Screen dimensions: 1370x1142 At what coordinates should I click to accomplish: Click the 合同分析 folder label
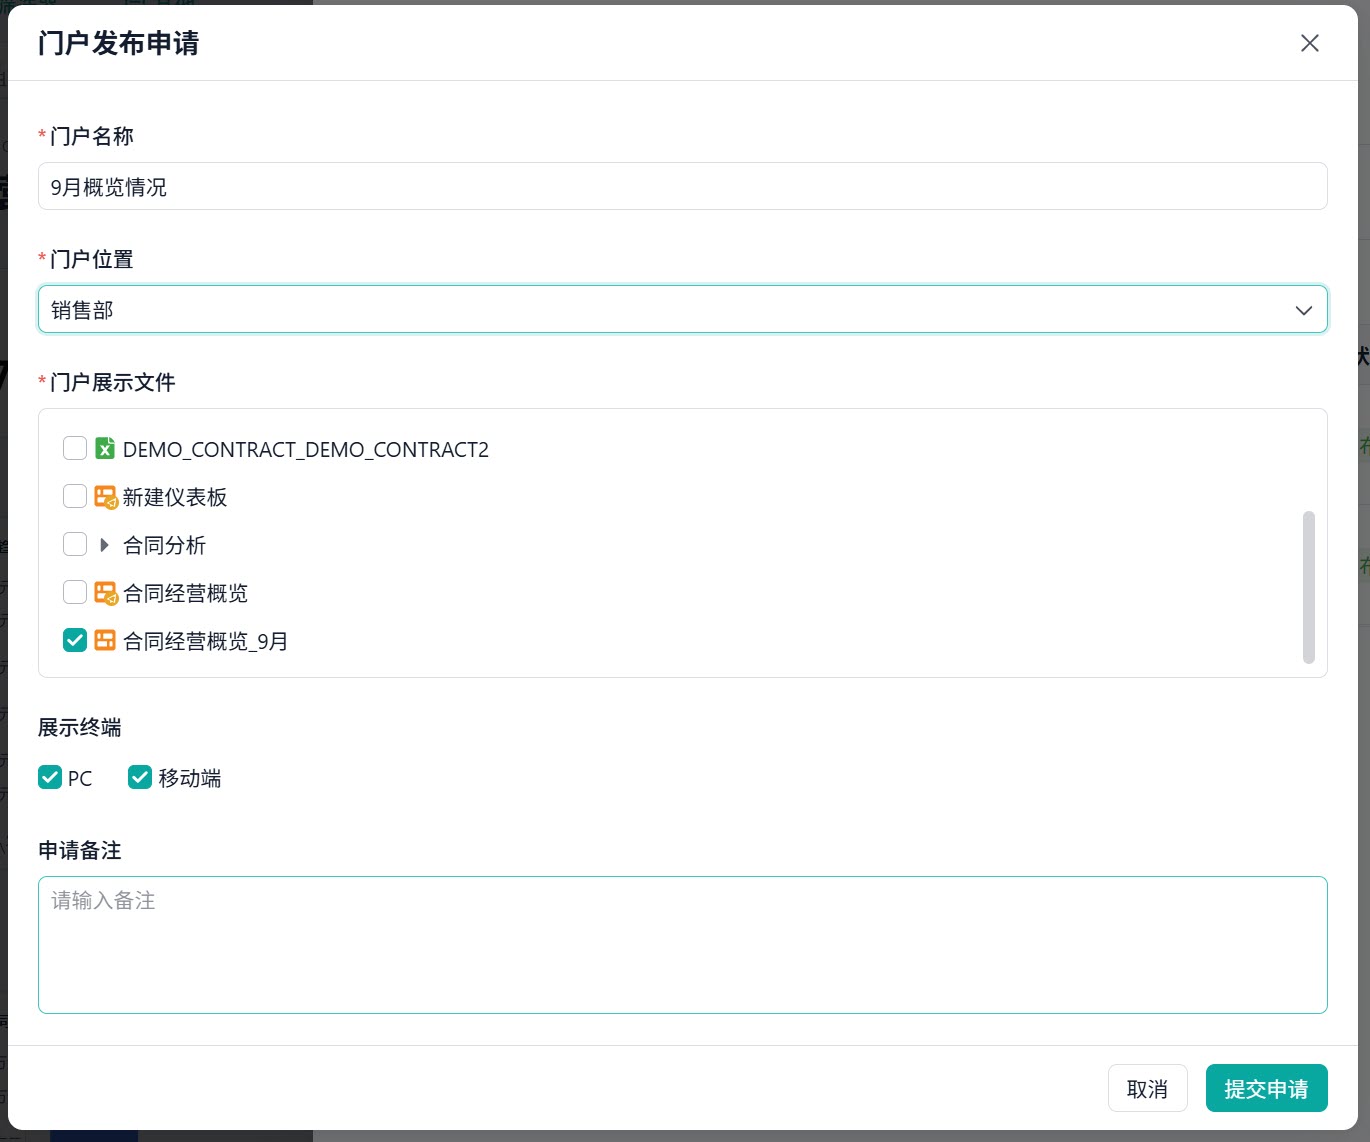tap(165, 545)
